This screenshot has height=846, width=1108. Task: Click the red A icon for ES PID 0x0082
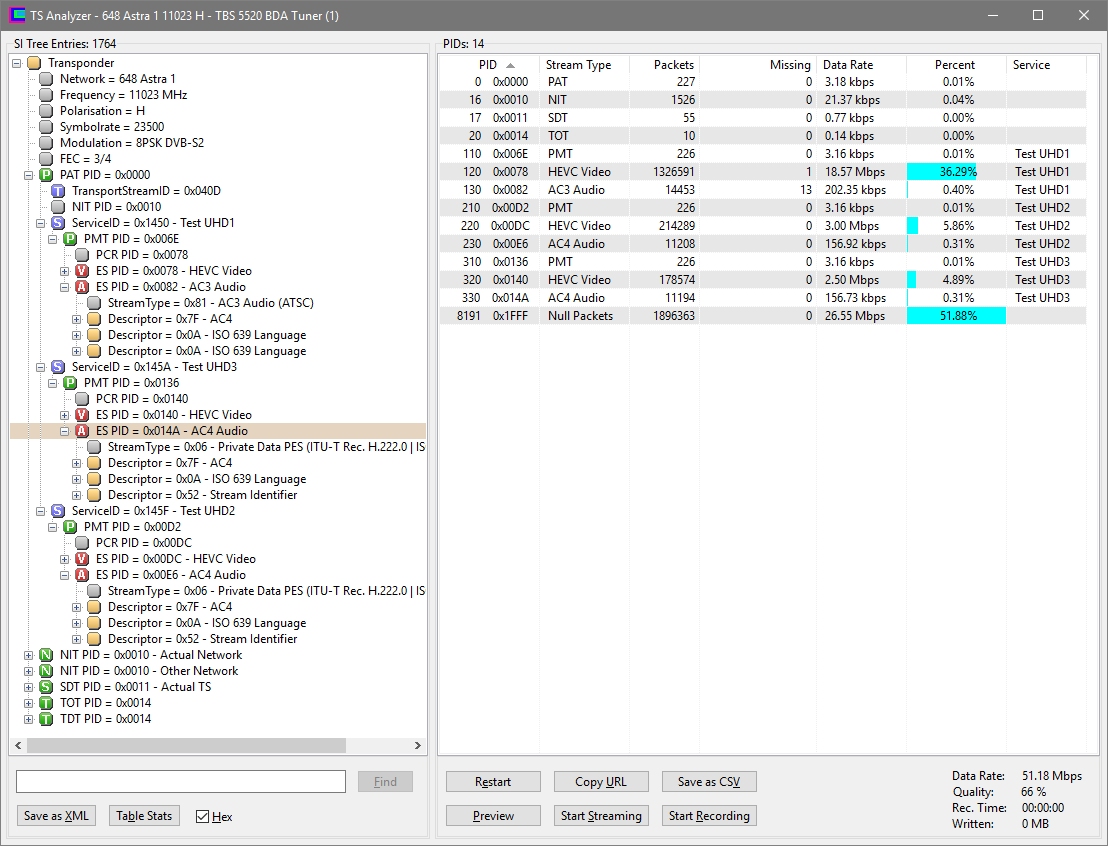[81, 287]
